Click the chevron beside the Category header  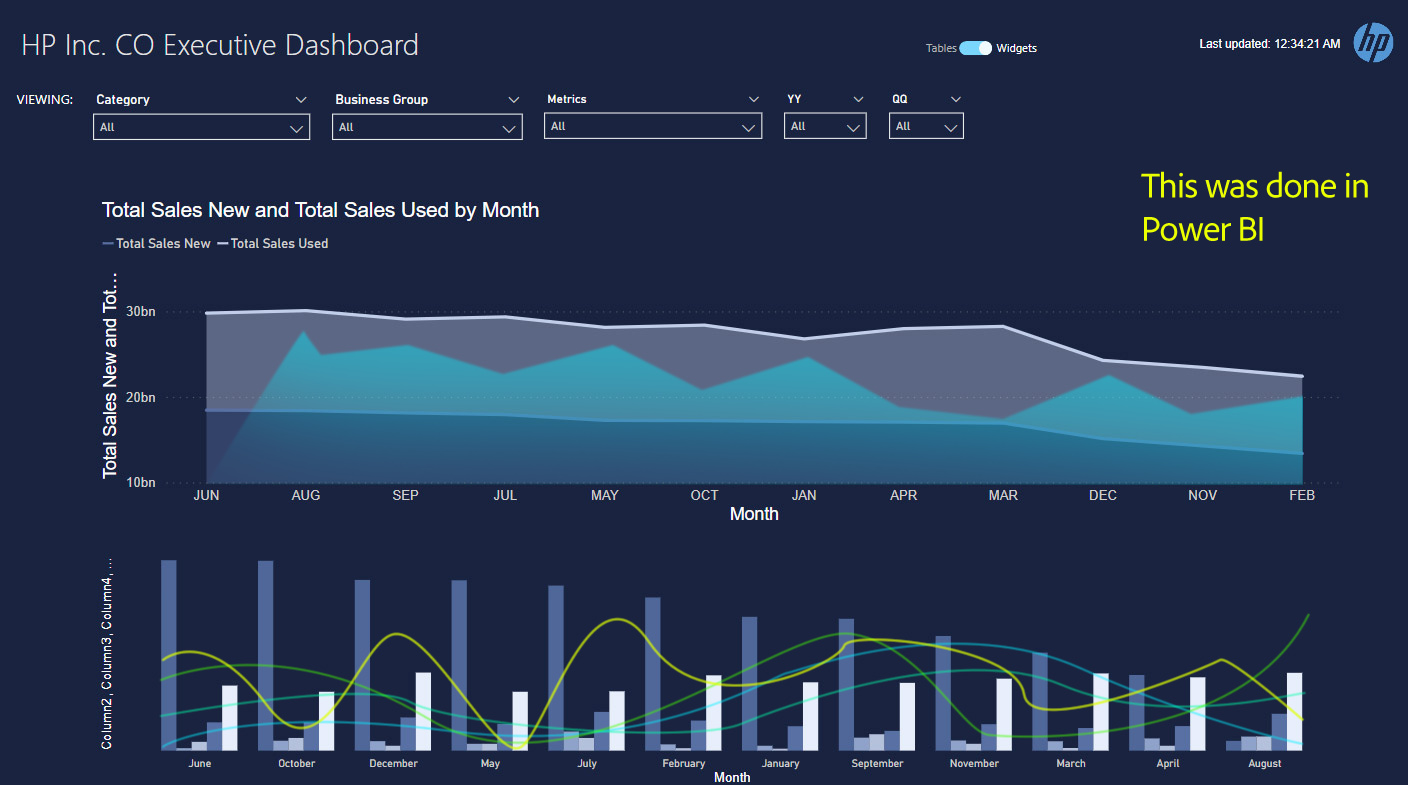tap(301, 100)
